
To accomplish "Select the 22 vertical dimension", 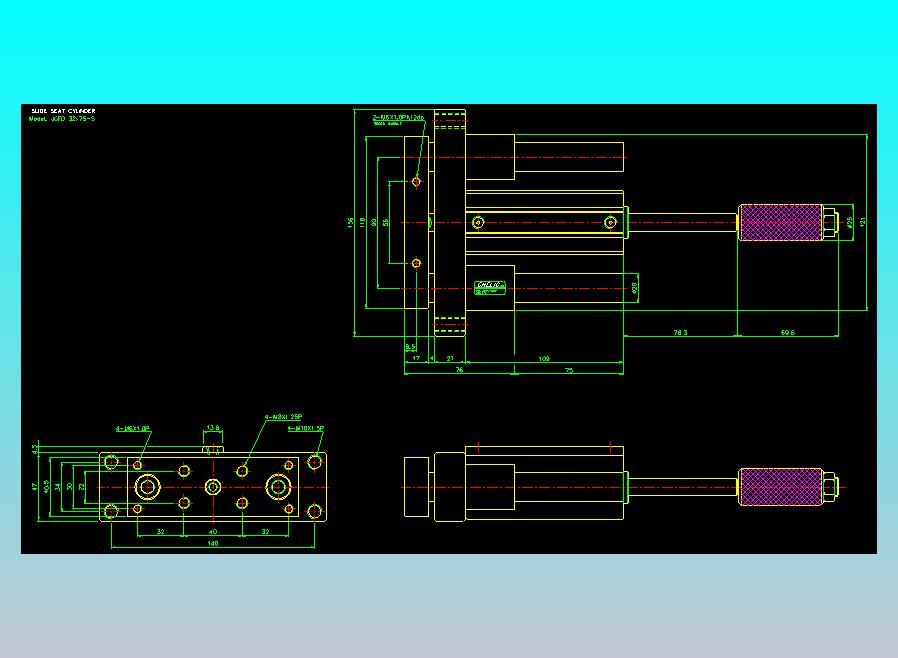I will pos(81,487).
